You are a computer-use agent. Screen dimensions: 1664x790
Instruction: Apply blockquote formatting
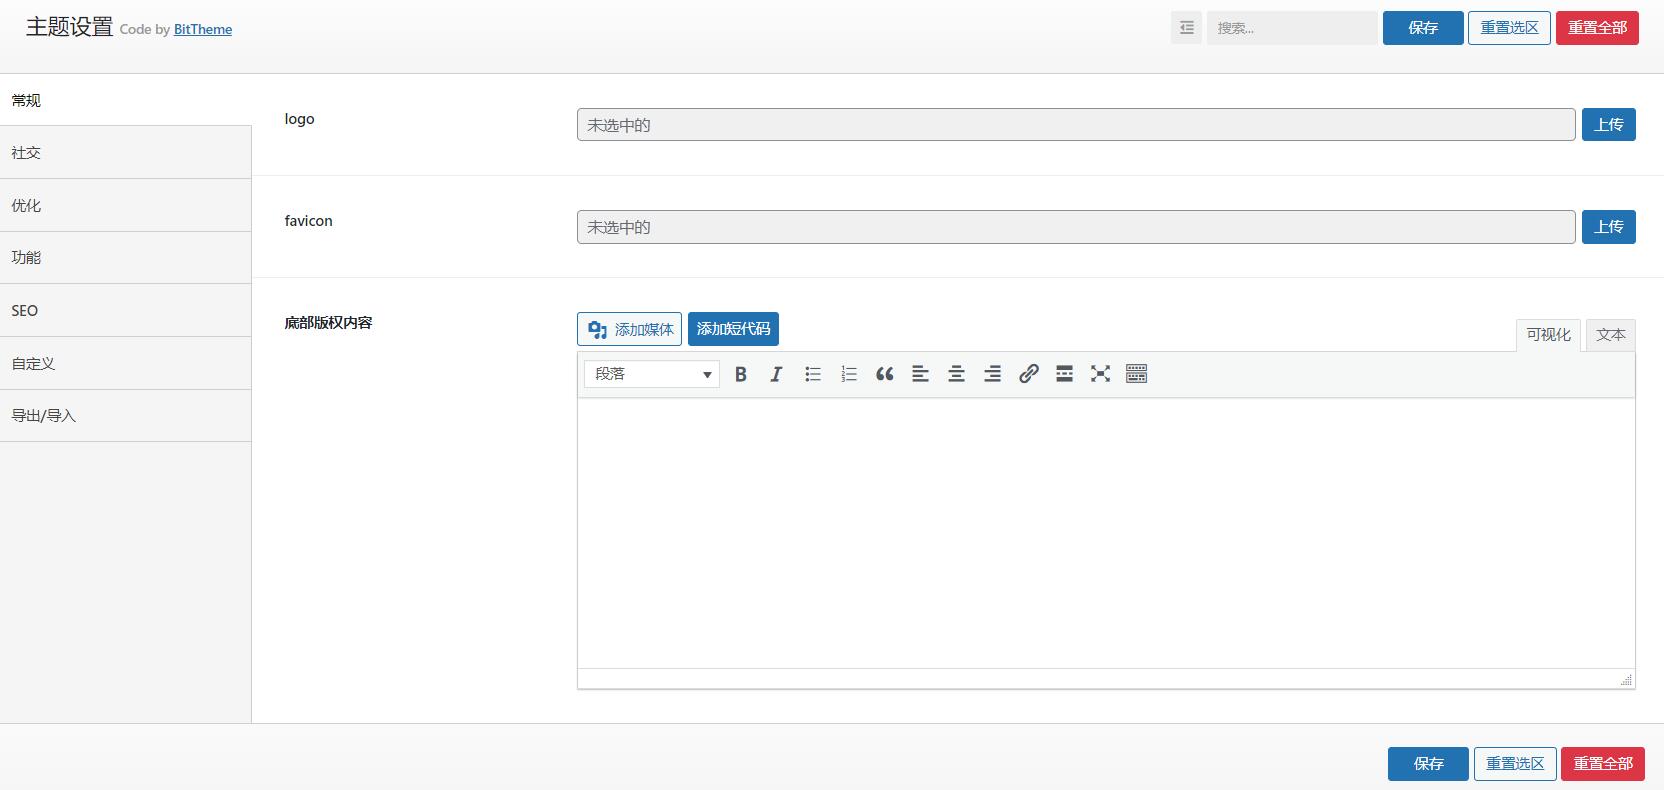click(884, 374)
